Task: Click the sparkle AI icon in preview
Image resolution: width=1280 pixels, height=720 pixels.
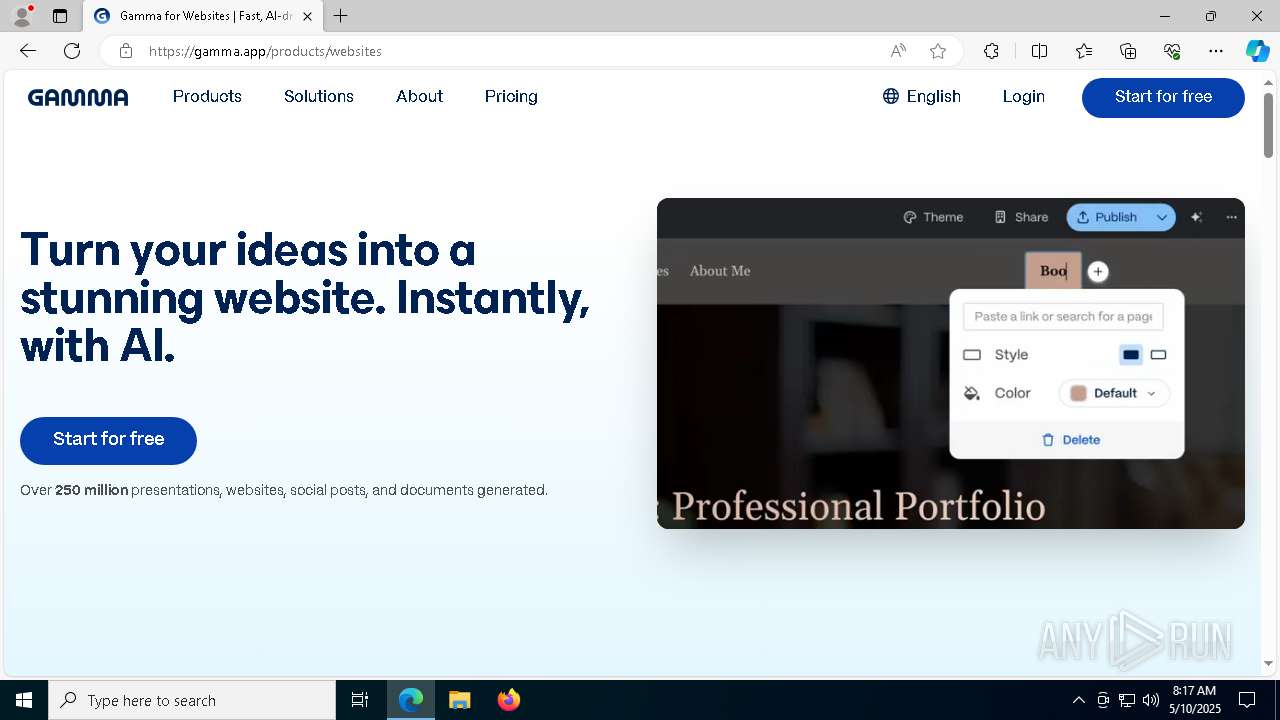Action: 1196,217
